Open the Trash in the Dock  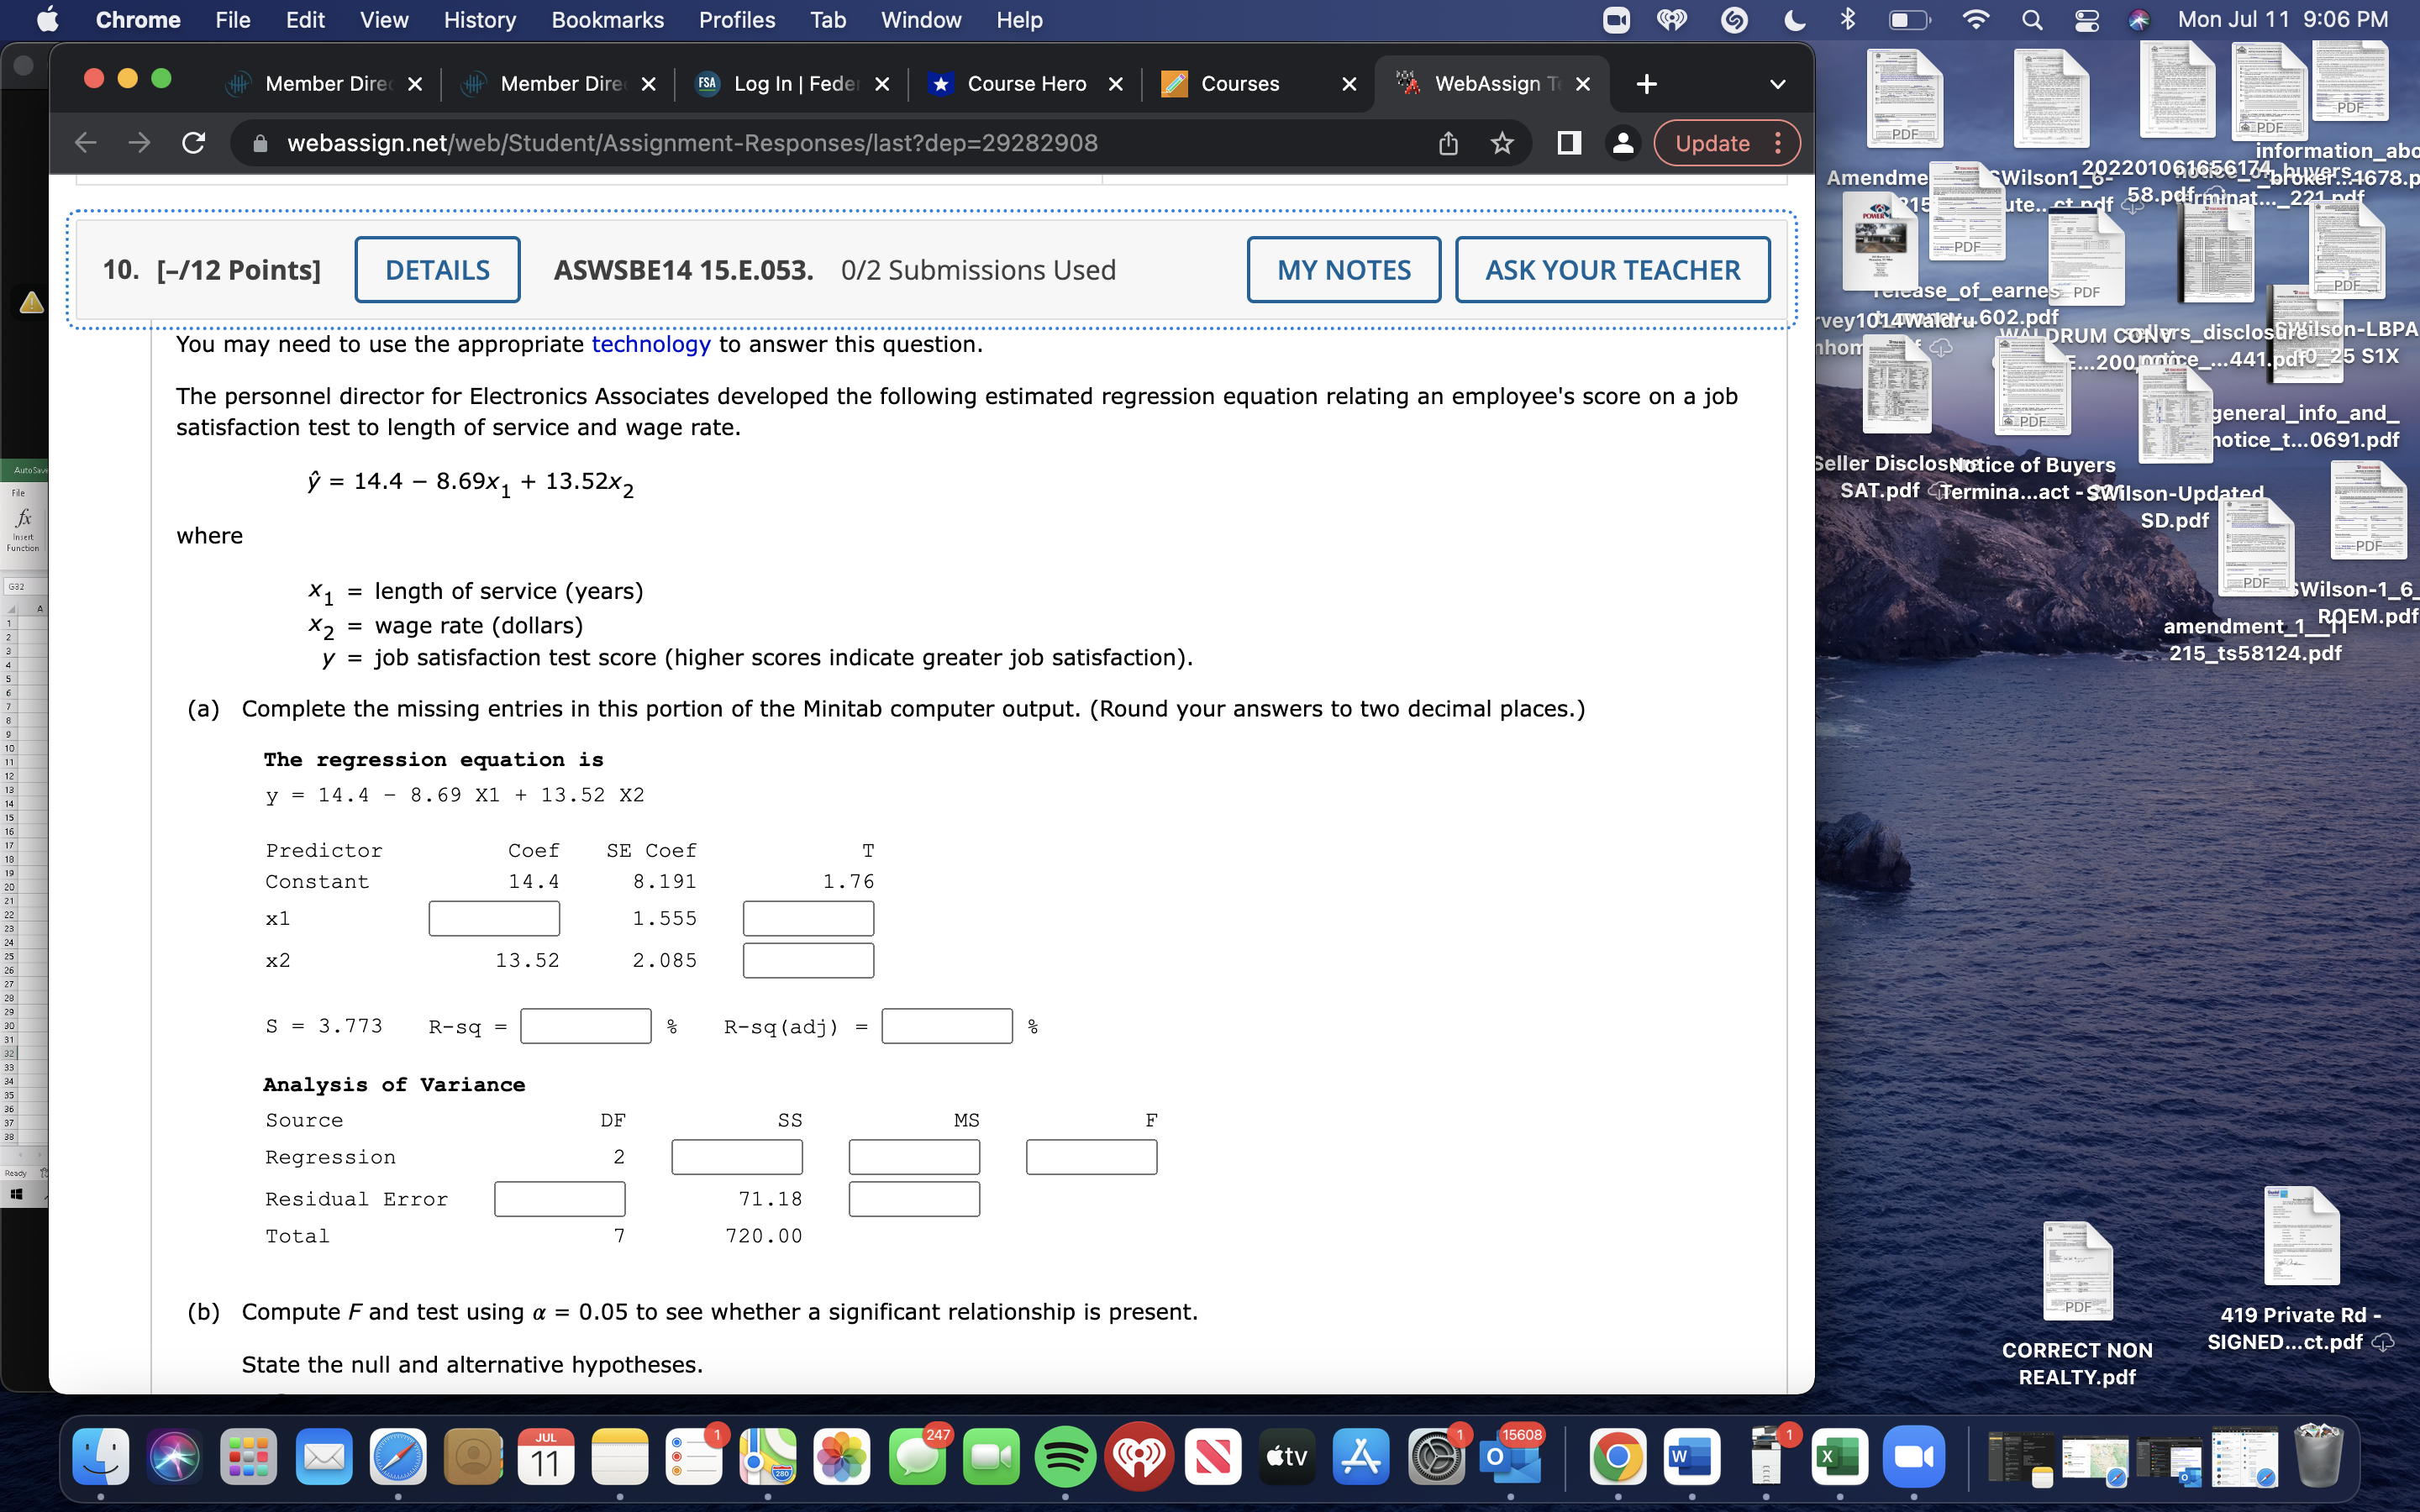[2320, 1458]
